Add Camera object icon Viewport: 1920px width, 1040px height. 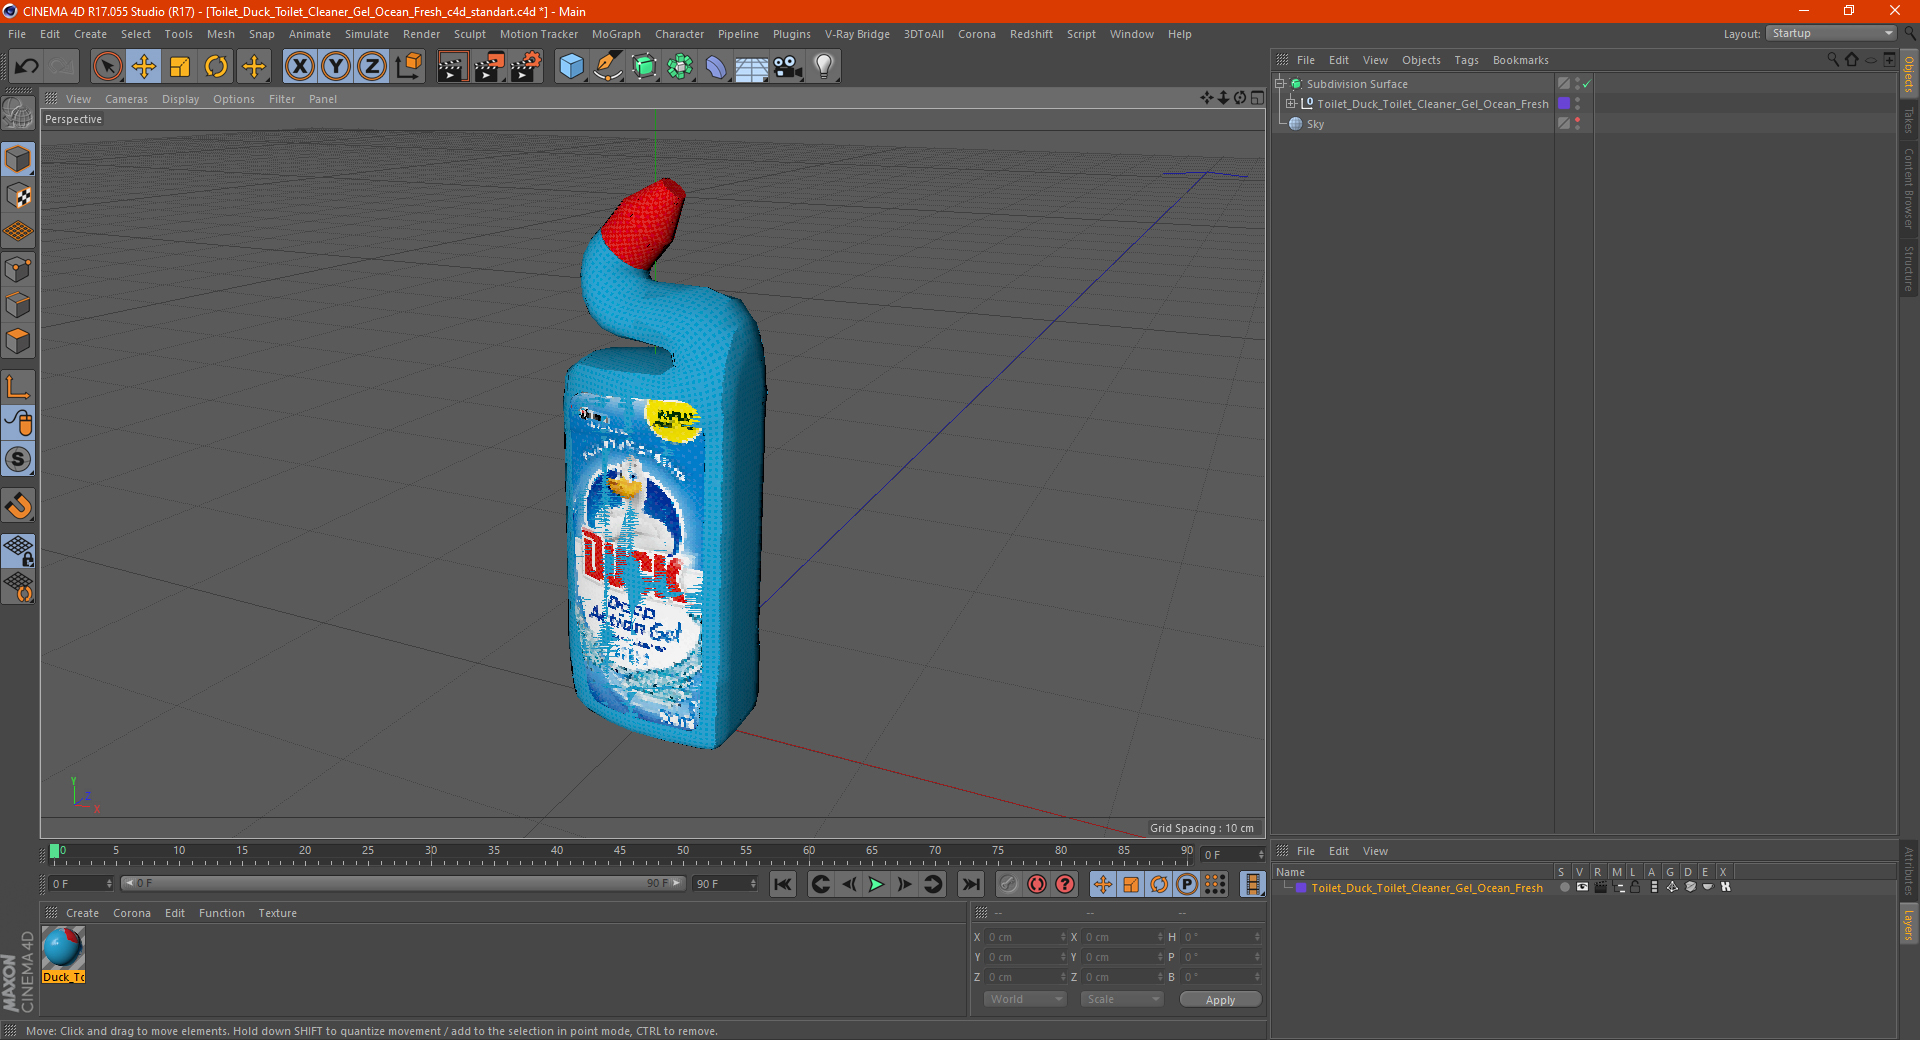[x=788, y=67]
